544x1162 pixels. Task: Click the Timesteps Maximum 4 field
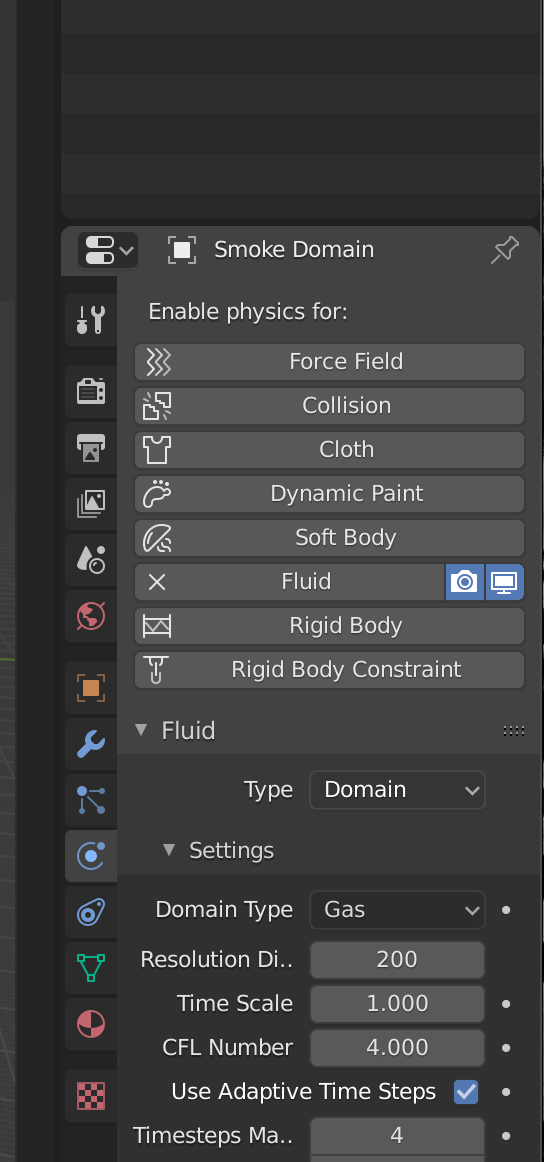pos(397,1136)
